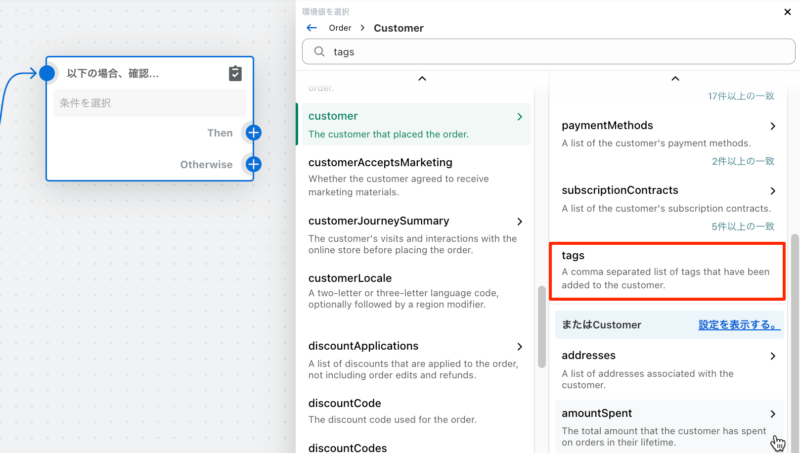Expand discountApplications chevron
The width and height of the screenshot is (800, 453).
(x=519, y=347)
